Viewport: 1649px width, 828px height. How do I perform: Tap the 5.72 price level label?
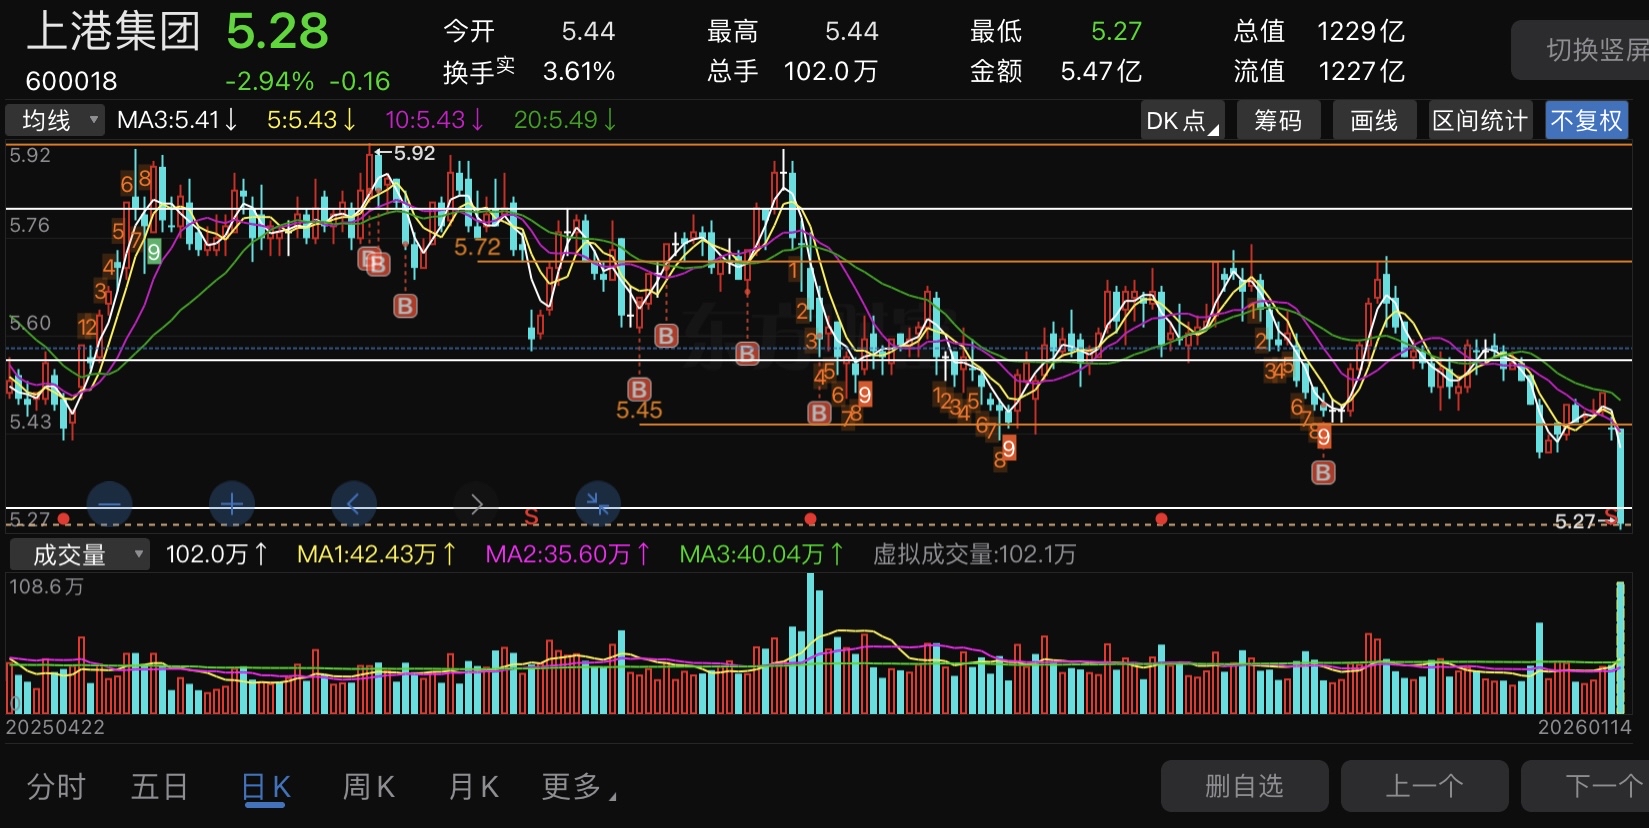[x=477, y=247]
